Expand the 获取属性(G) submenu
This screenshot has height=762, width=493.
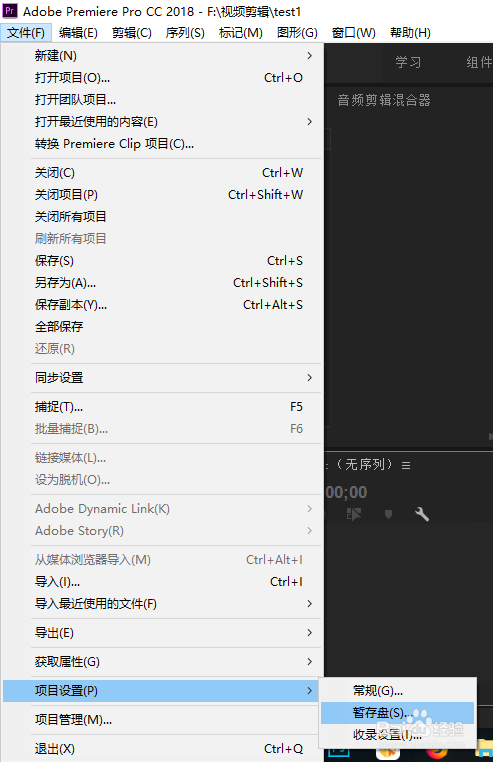pos(163,662)
